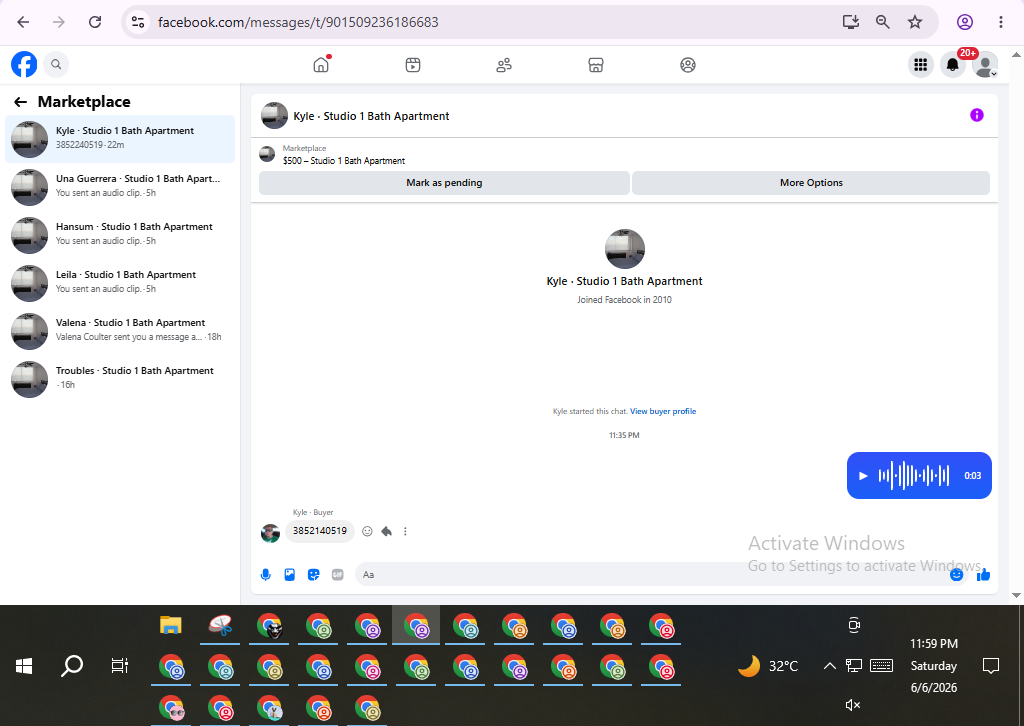Reload the page
The image size is (1024, 726).
pos(95,22)
